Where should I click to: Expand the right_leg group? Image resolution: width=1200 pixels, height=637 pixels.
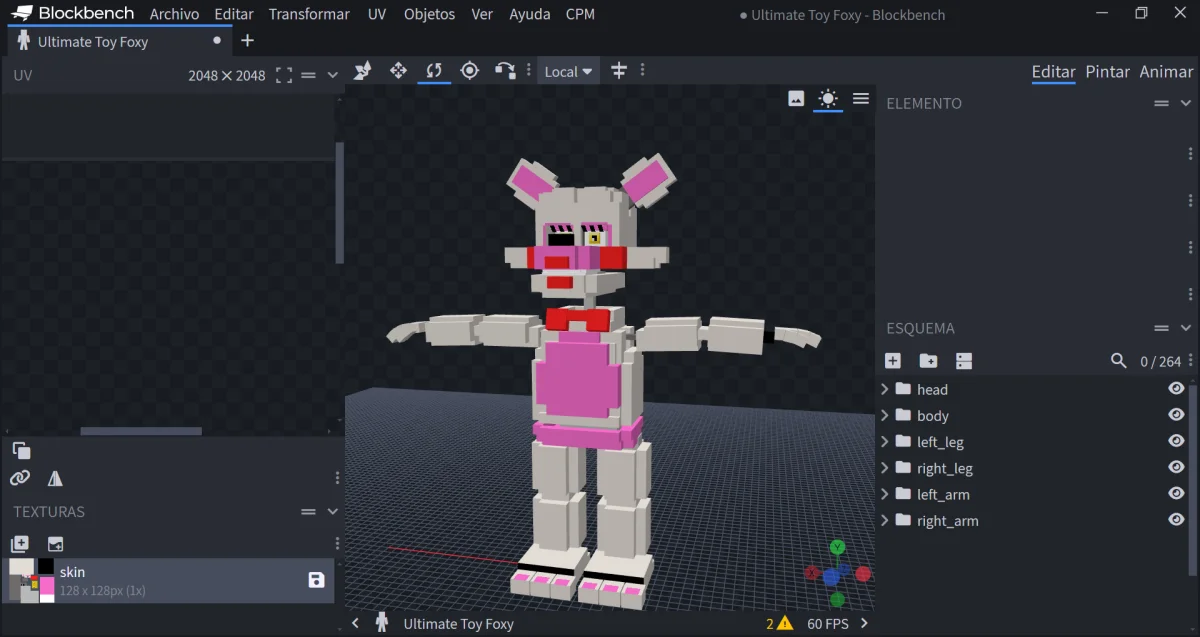[884, 467]
